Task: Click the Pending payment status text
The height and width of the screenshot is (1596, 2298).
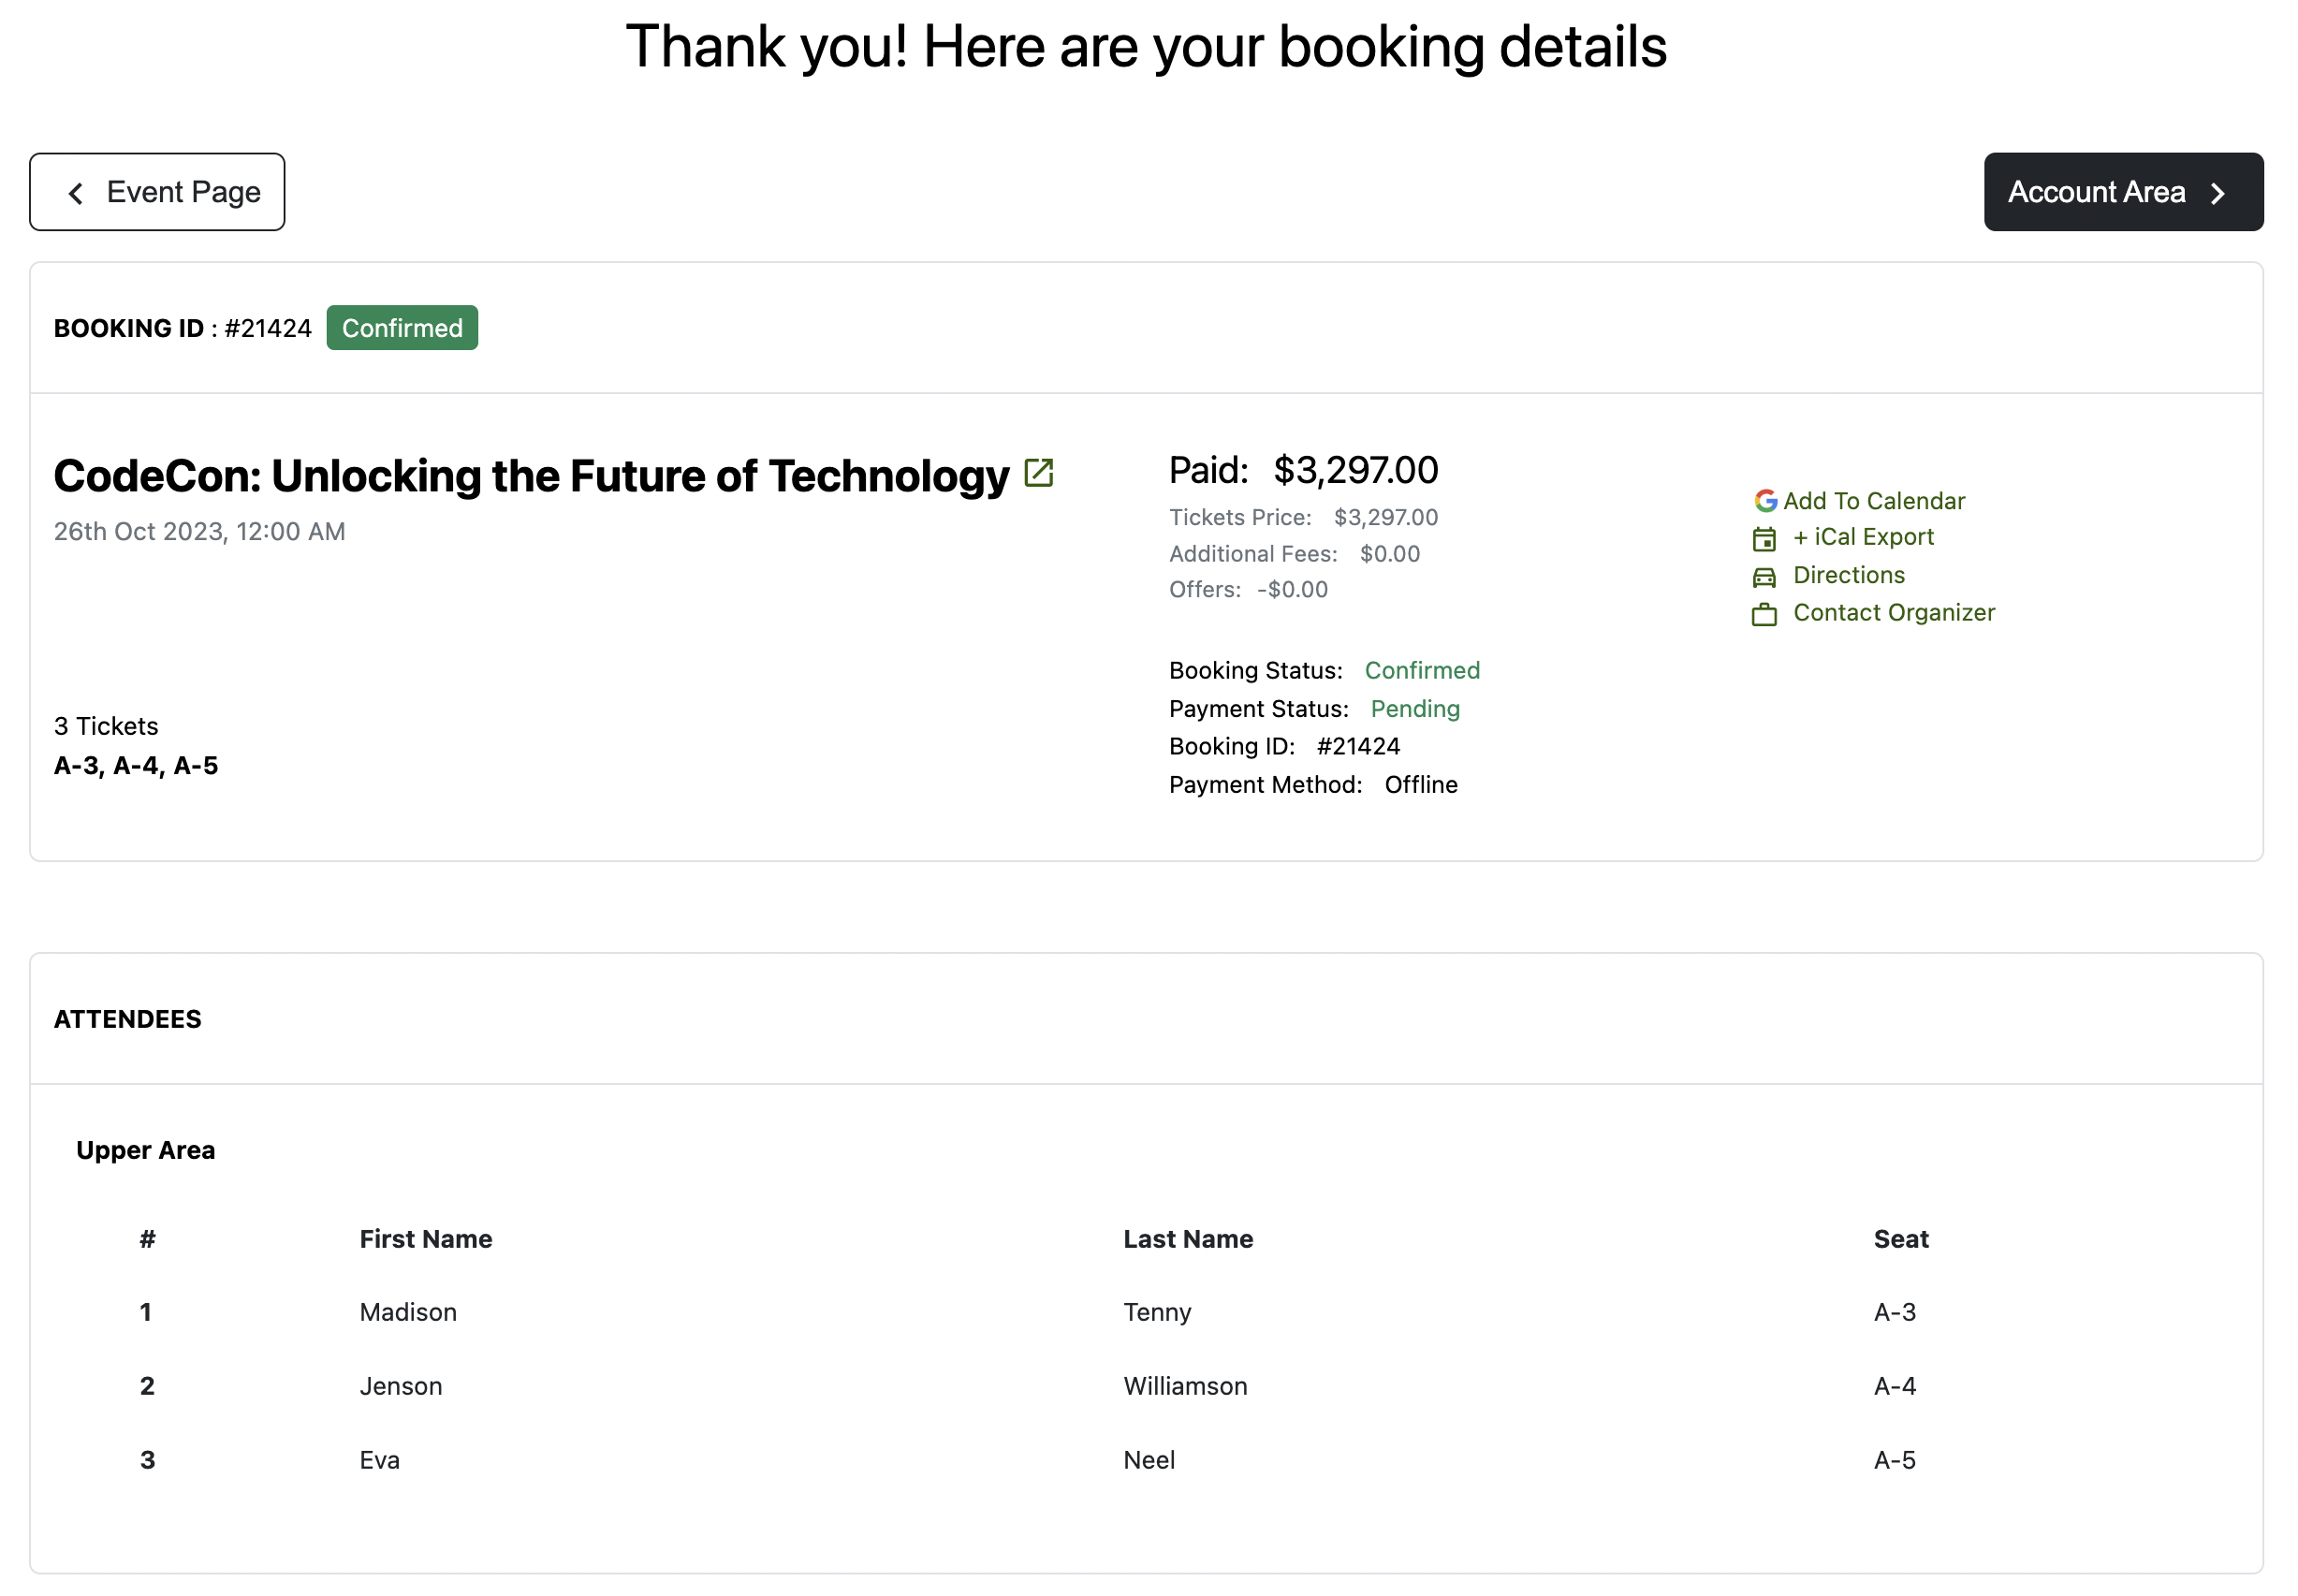Action: [x=1415, y=709]
